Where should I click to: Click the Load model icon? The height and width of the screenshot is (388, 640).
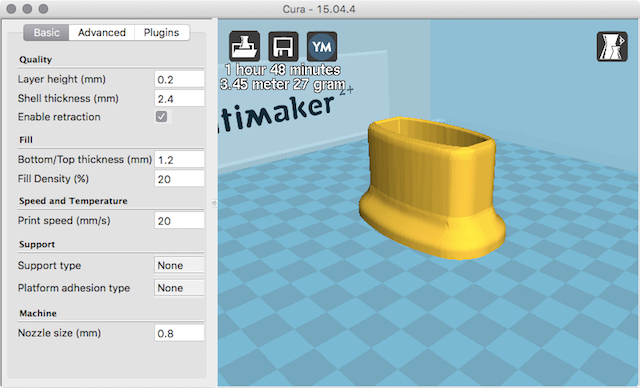click(244, 47)
